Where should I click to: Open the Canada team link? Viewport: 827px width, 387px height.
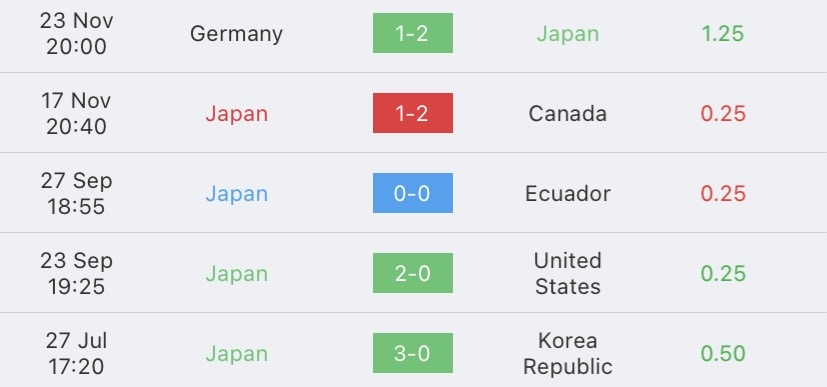coord(568,113)
